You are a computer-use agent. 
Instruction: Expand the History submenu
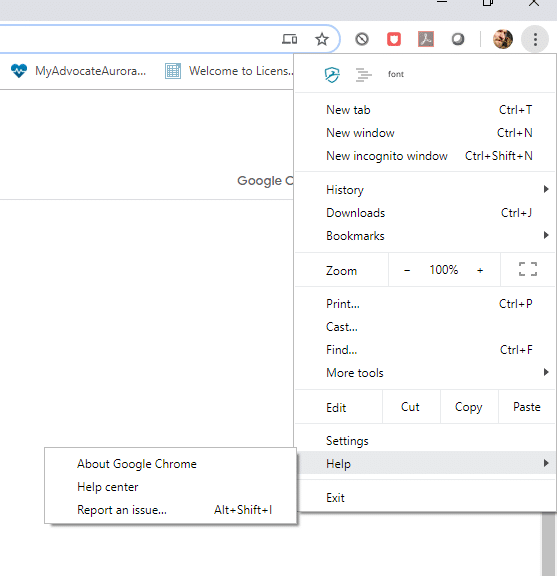point(425,190)
